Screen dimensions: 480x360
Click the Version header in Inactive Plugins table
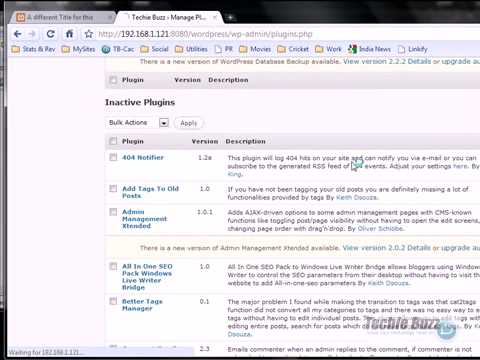(205, 141)
